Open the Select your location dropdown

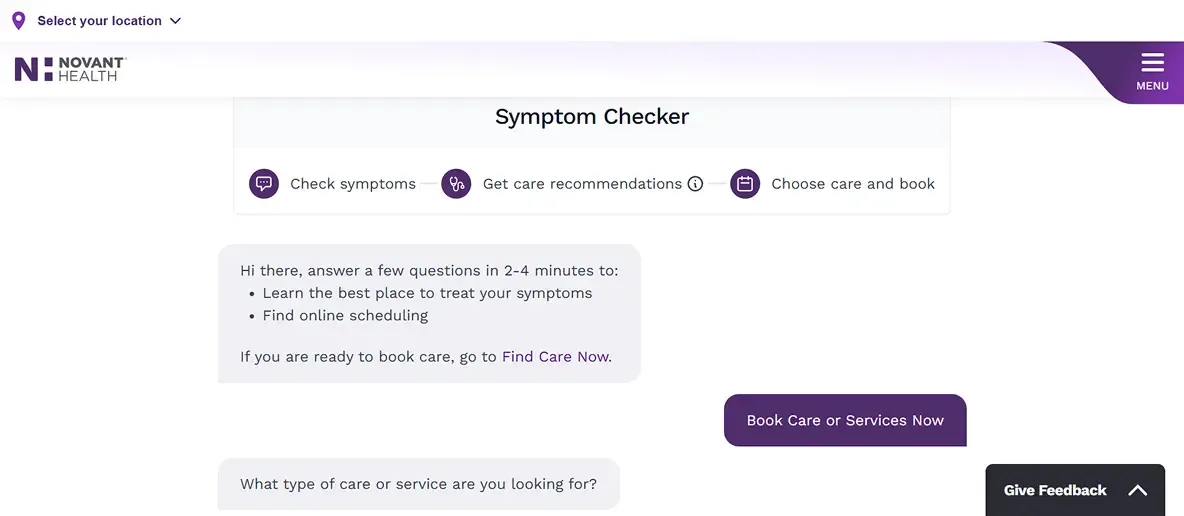(x=99, y=21)
